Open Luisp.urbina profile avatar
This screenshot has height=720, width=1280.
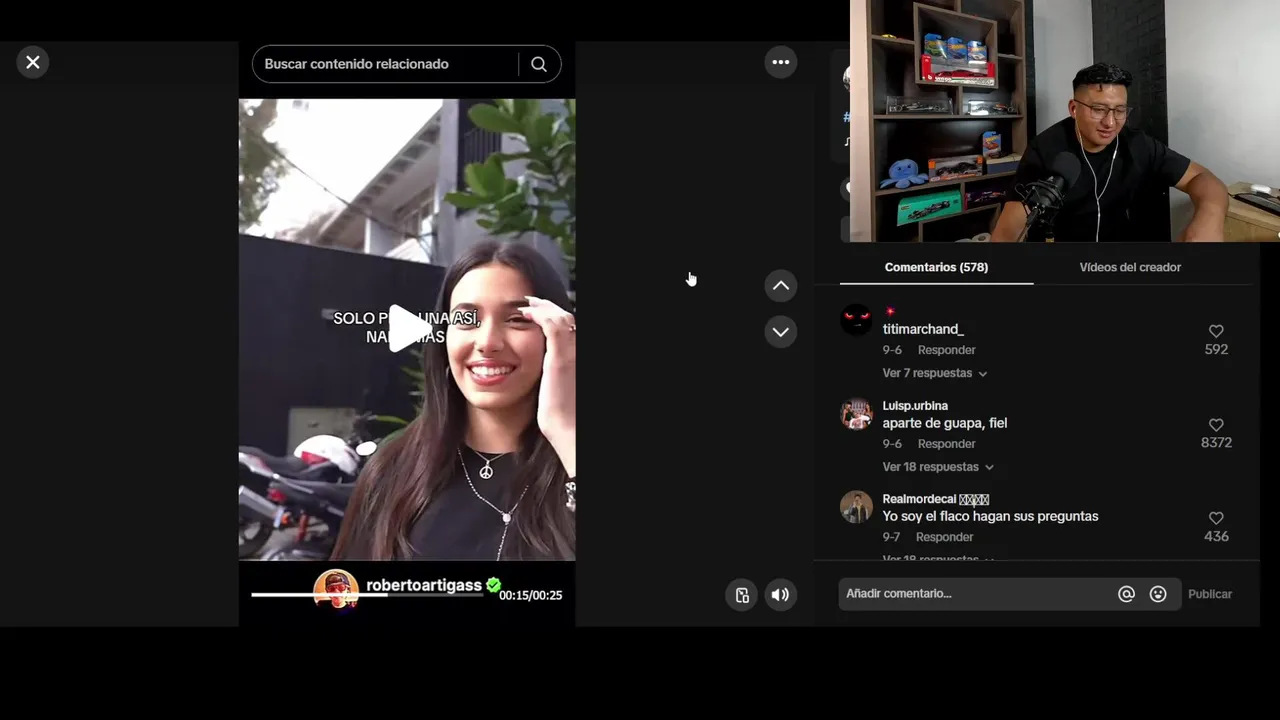coord(856,414)
